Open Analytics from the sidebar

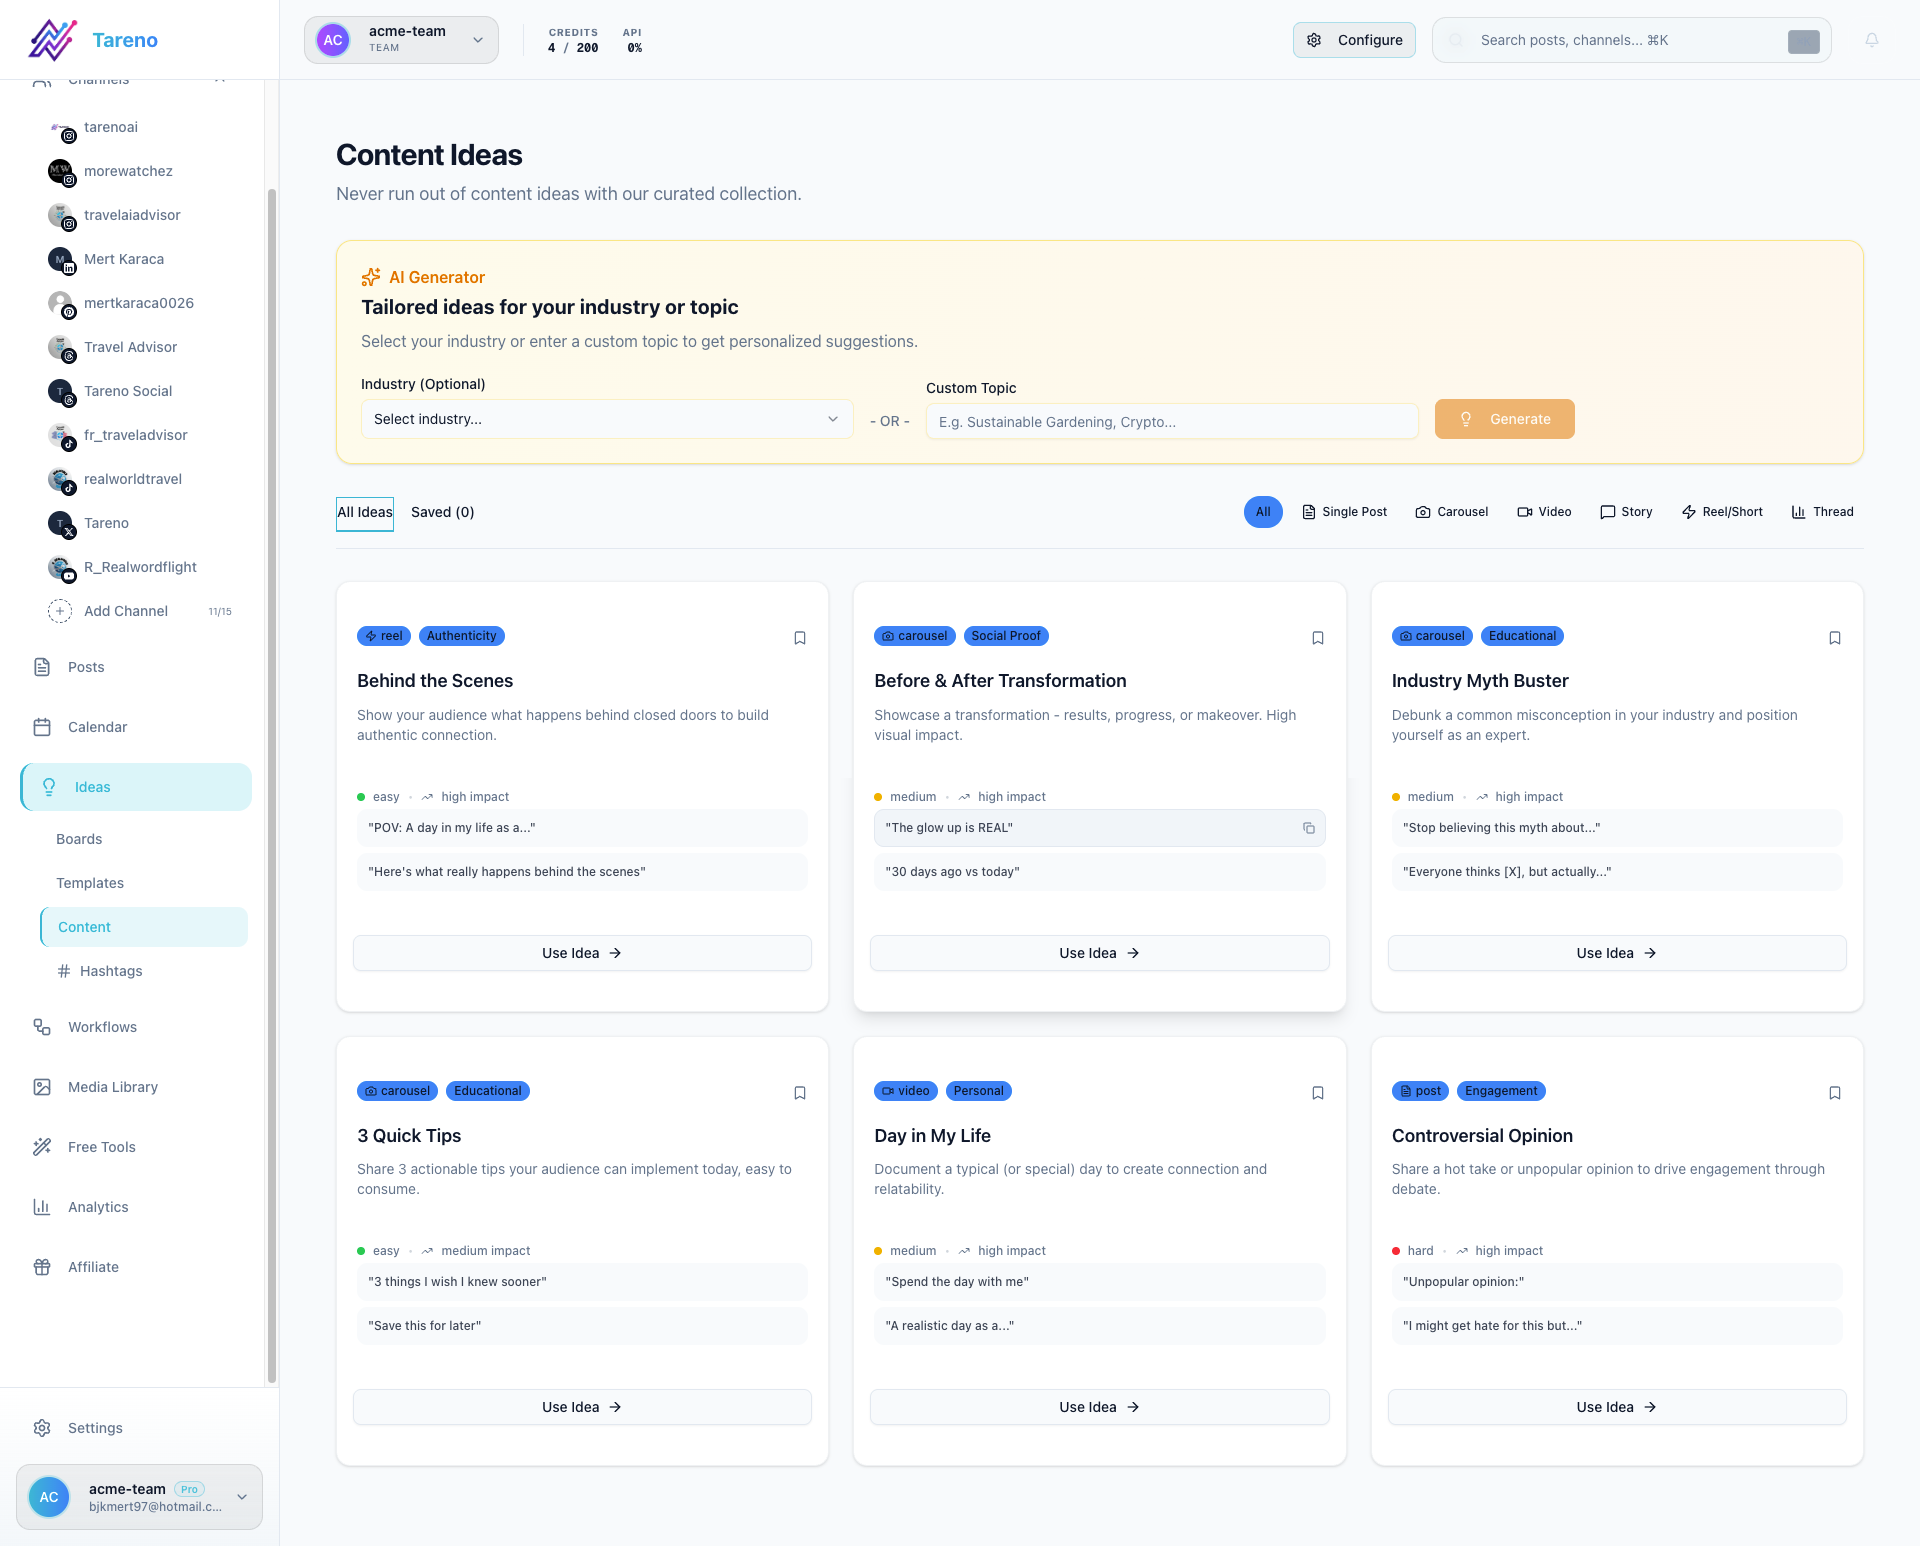[97, 1206]
